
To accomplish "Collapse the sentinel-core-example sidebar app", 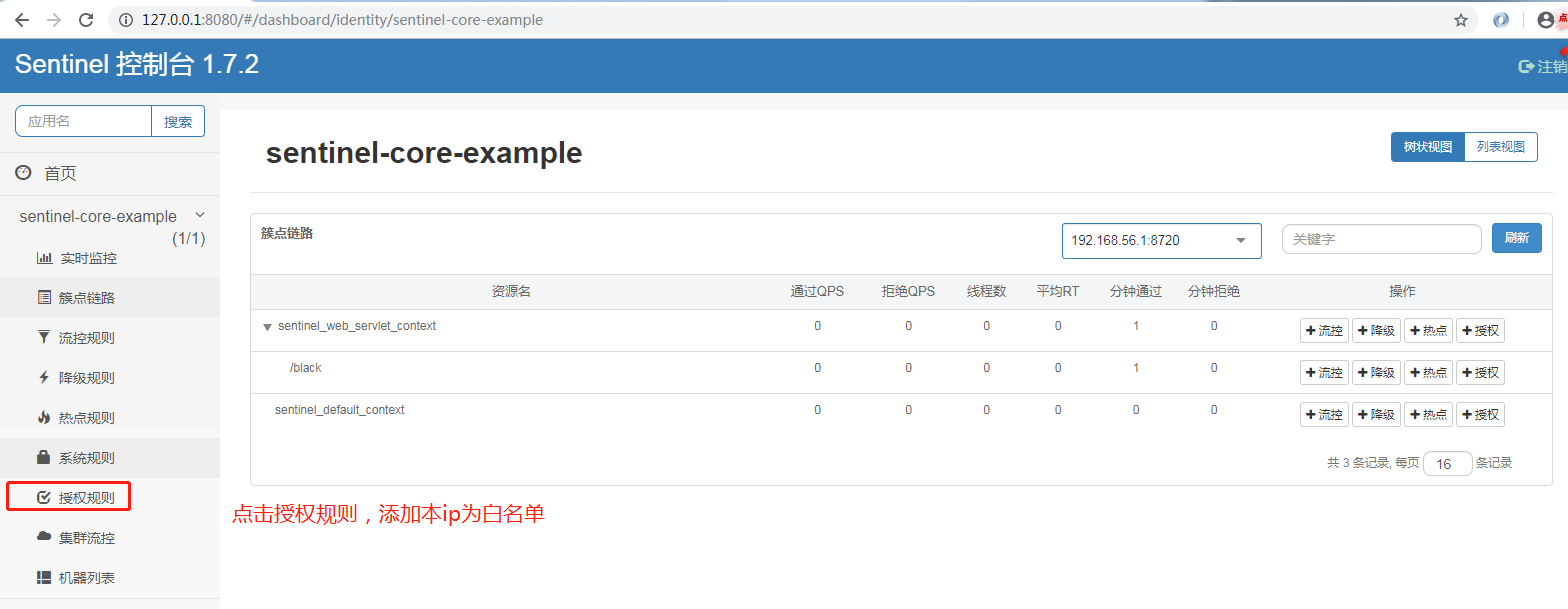I will point(200,215).
